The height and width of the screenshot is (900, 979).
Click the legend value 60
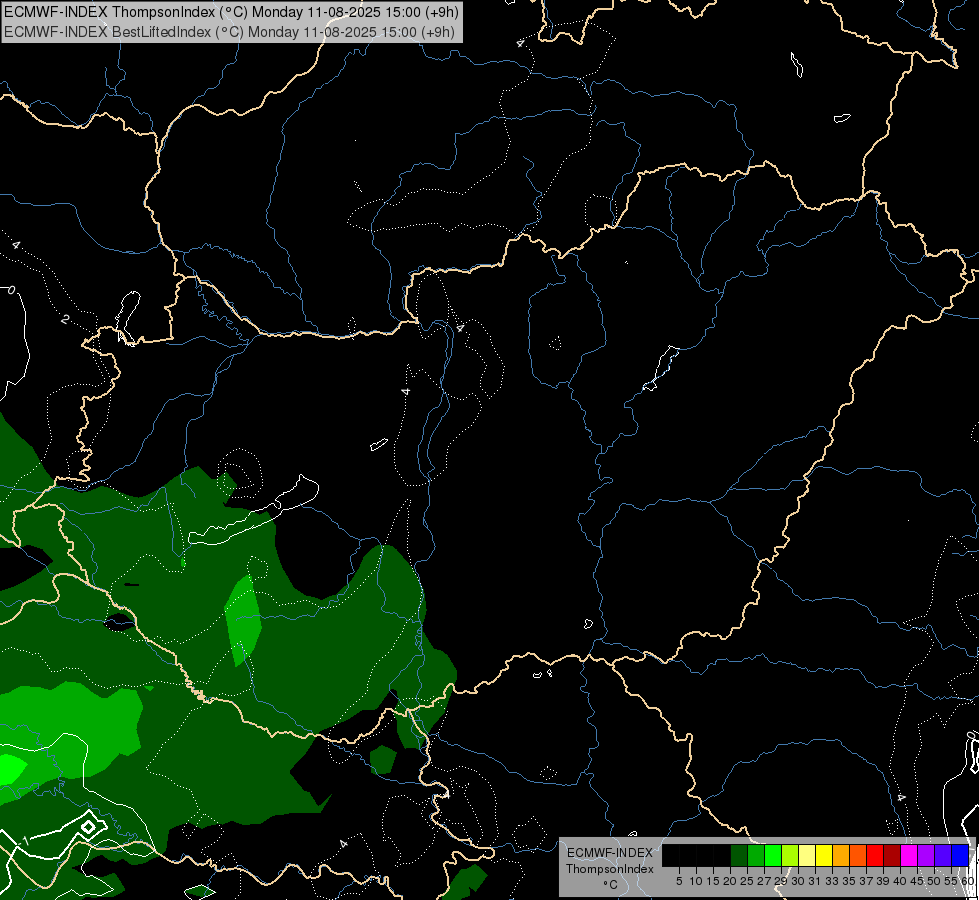click(x=968, y=881)
